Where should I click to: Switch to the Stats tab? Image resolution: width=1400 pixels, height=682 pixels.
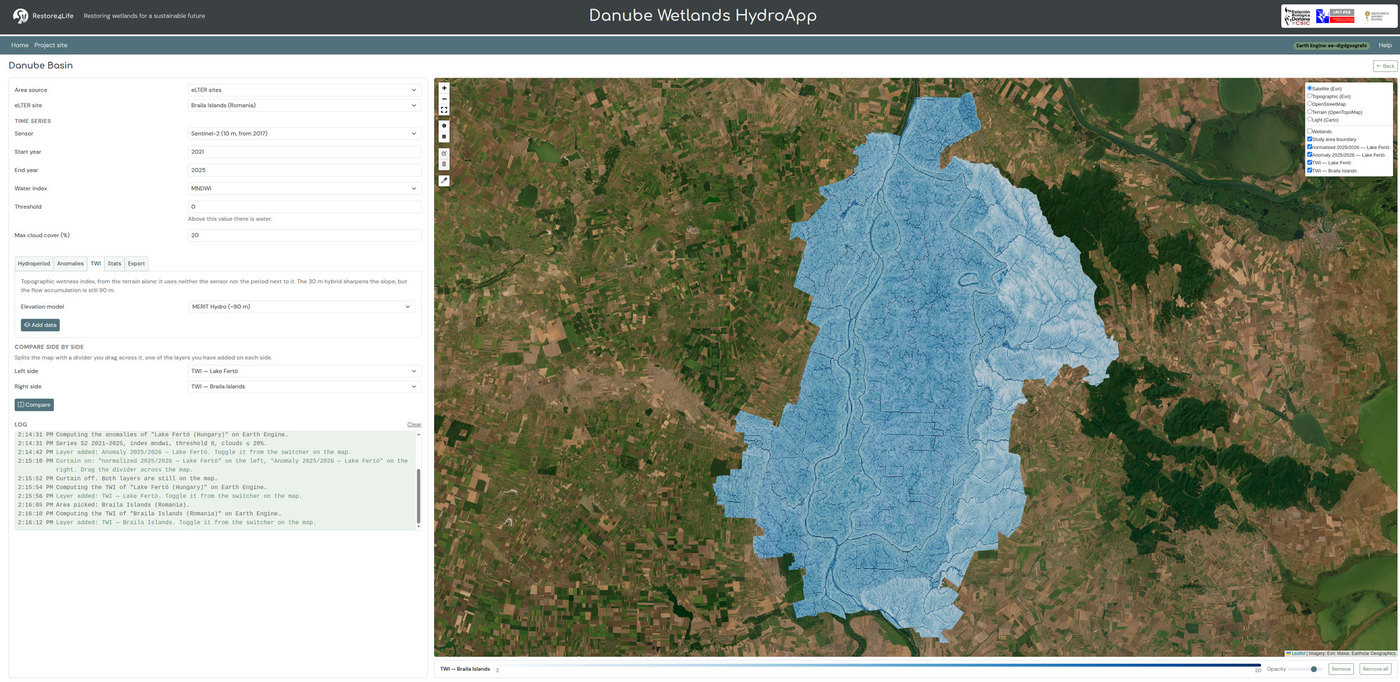[115, 264]
